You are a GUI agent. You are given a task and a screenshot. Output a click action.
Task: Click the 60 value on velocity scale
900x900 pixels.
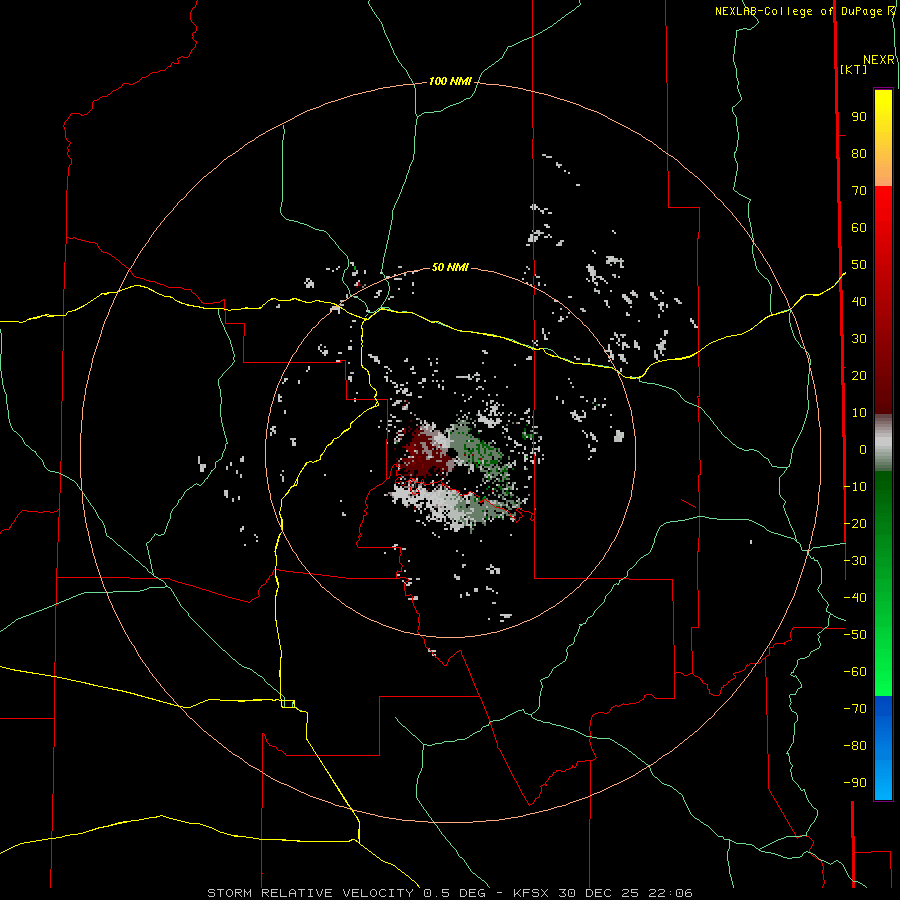coord(859,228)
